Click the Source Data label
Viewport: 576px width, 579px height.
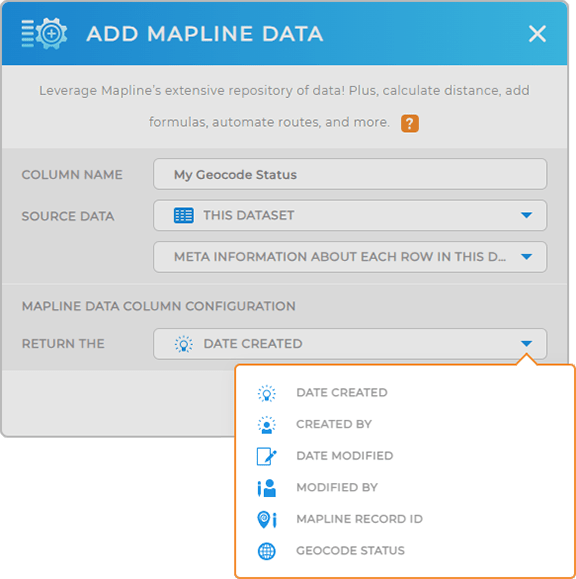(x=68, y=216)
